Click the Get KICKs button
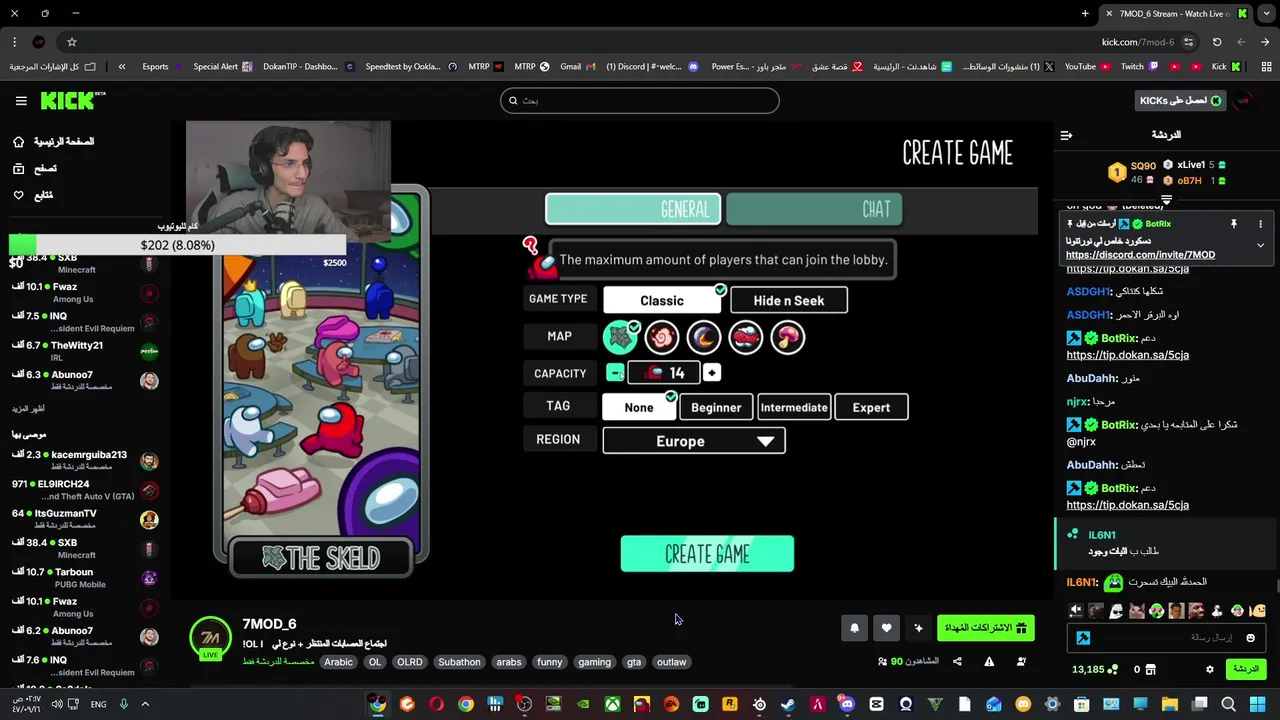 1181,100
